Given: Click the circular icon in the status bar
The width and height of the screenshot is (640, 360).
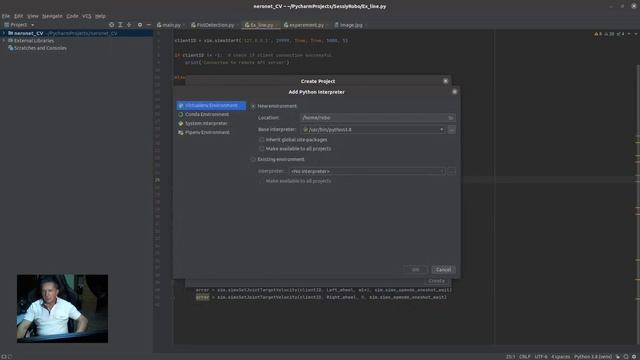Looking at the screenshot, I should [x=626, y=356].
